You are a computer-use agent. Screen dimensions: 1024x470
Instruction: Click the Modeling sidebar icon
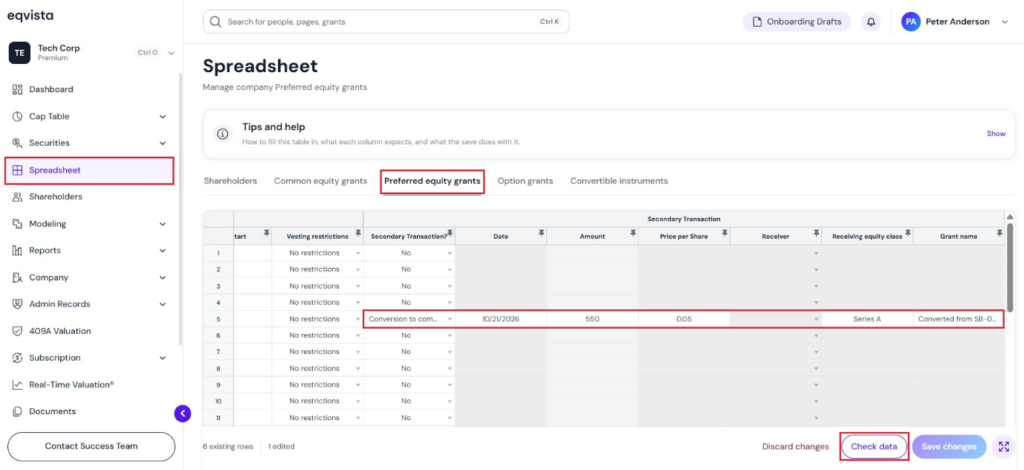(18, 224)
